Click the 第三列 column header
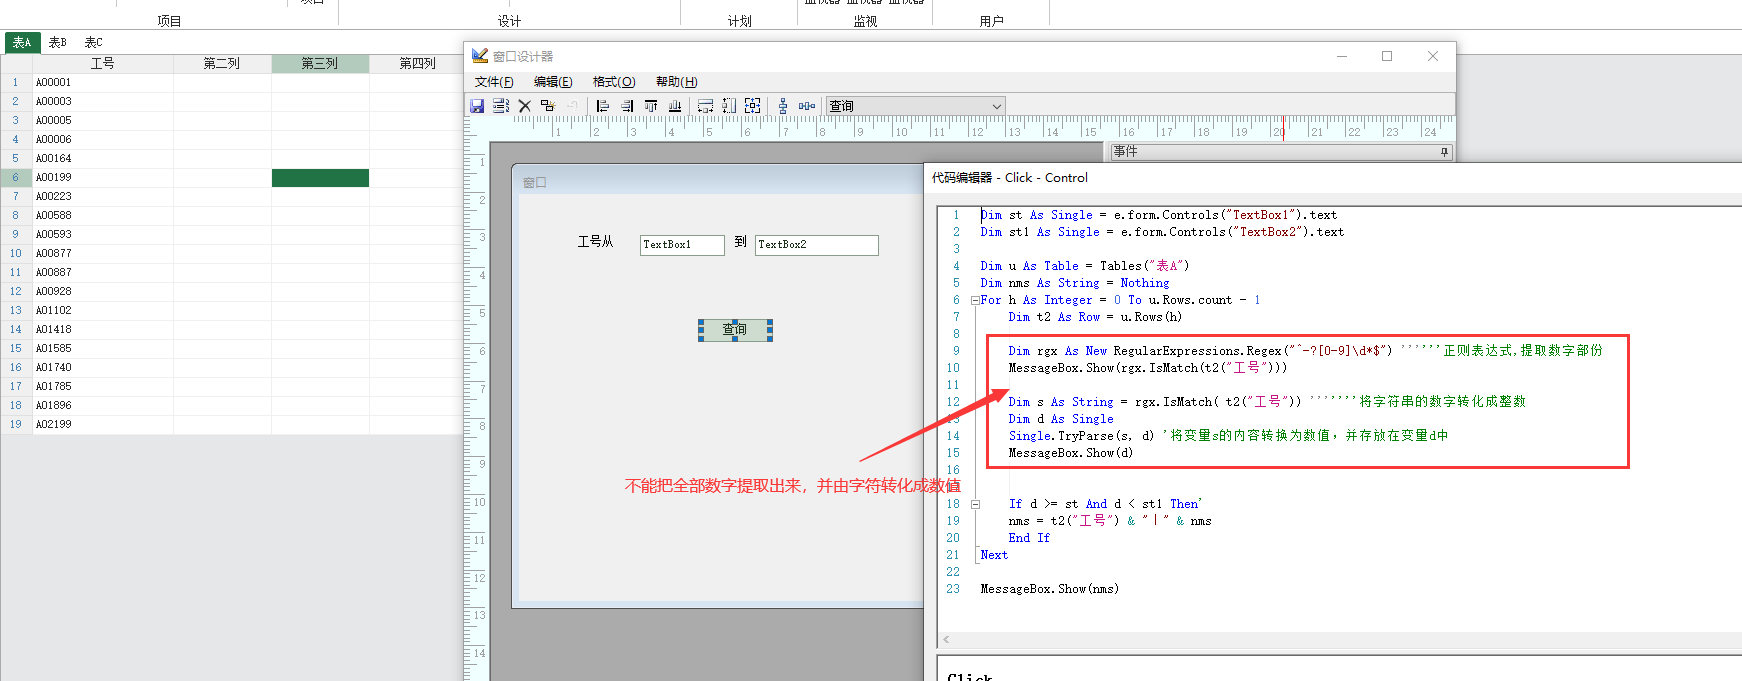 (x=320, y=63)
